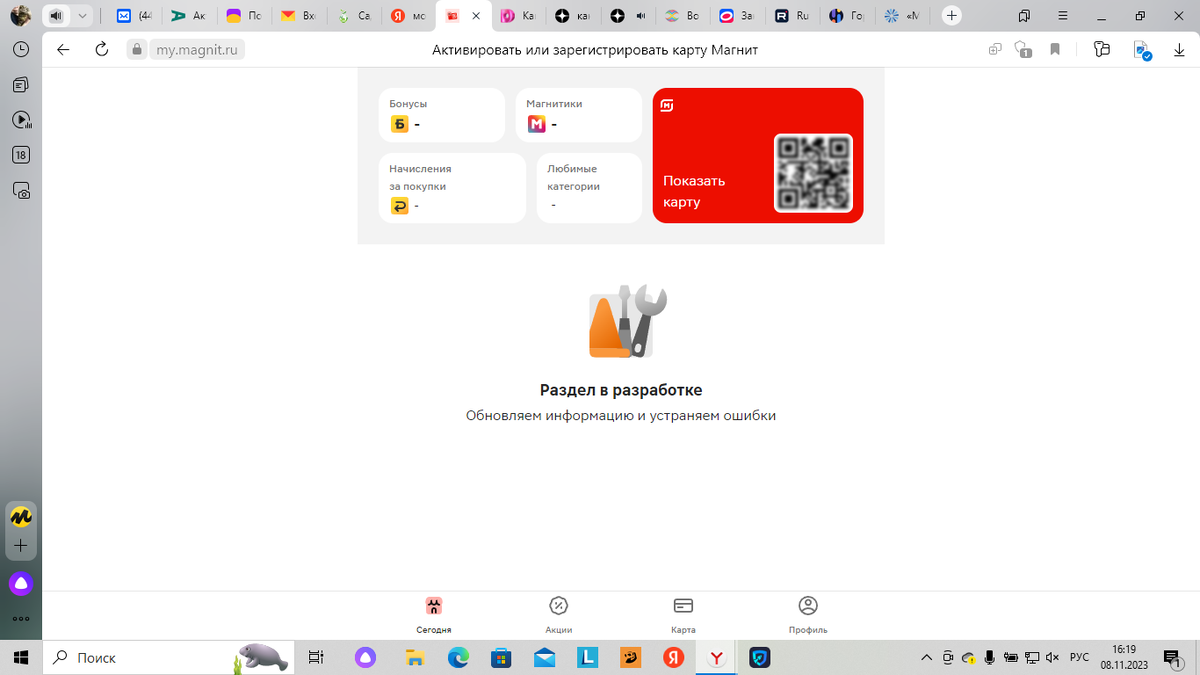Open the yellow Yandex Market sidebar app
This screenshot has width=1200, height=675.
pyautogui.click(x=21, y=517)
